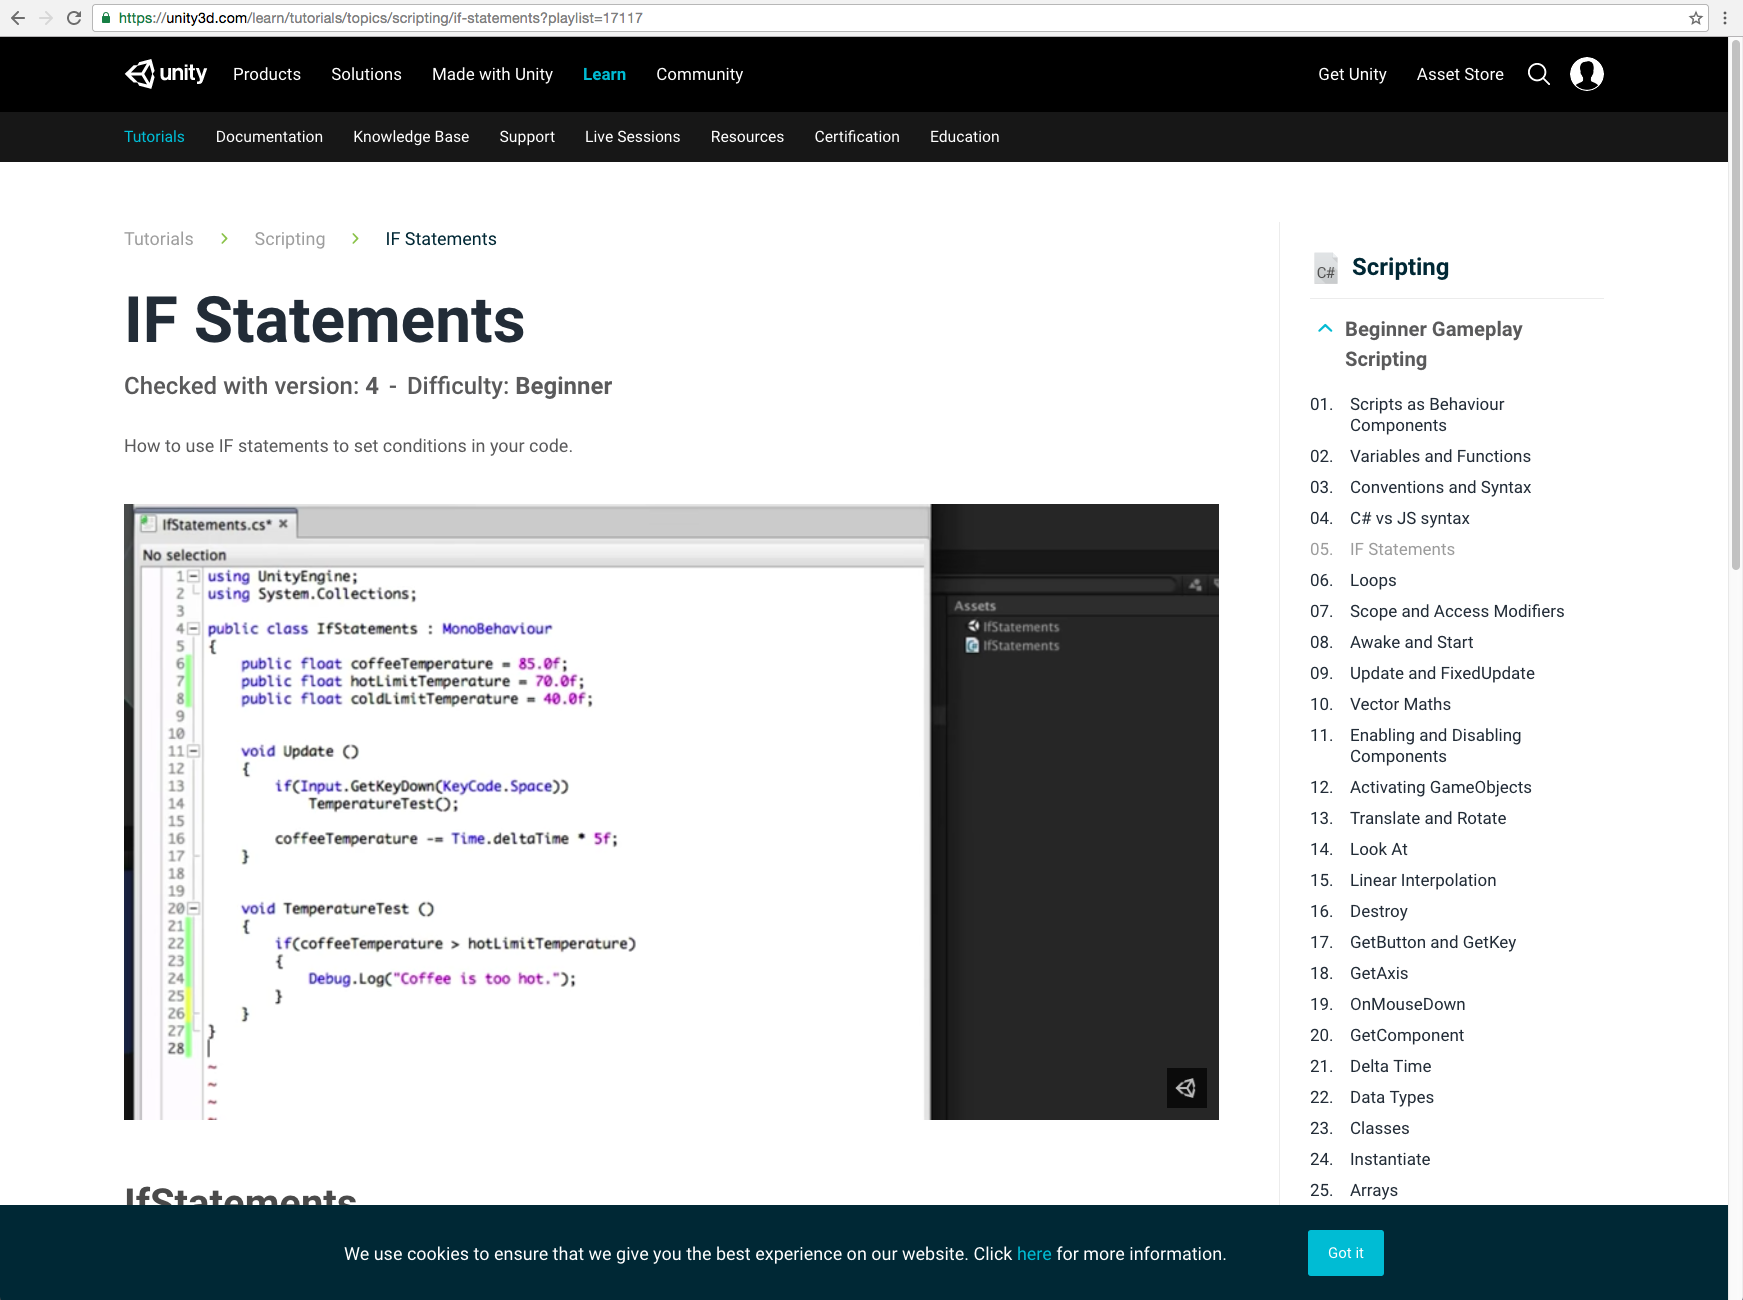Open the Education tab
1743x1300 pixels.
[964, 137]
